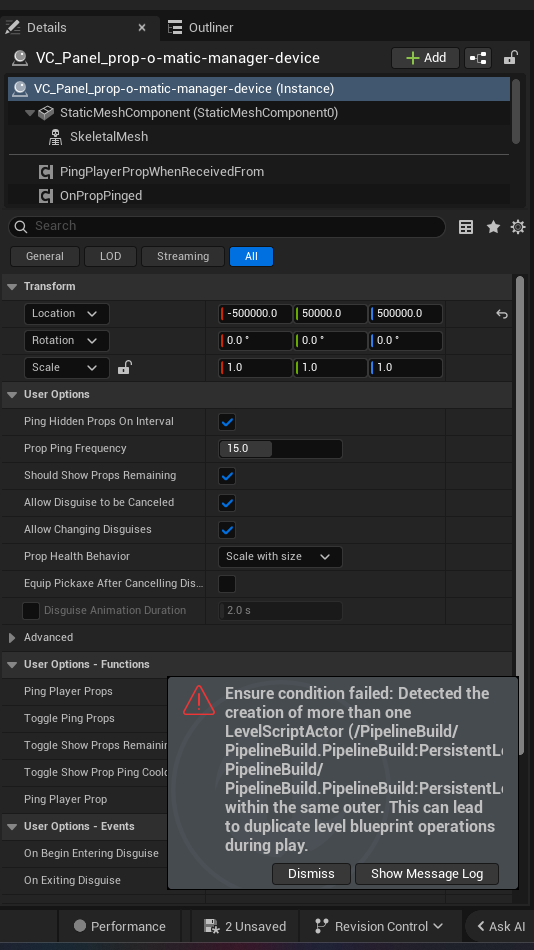Image resolution: width=534 pixels, height=950 pixels.
Task: Select the VC_Panel instance root row
Action: point(259,89)
